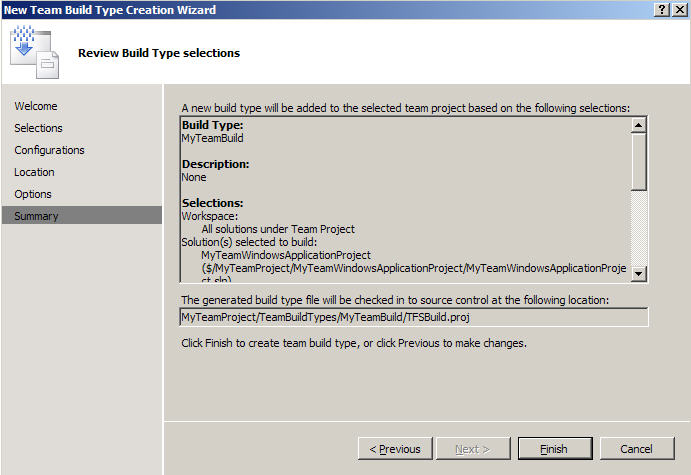Close the wizard with the X button
The height and width of the screenshot is (475, 691).
680,10
